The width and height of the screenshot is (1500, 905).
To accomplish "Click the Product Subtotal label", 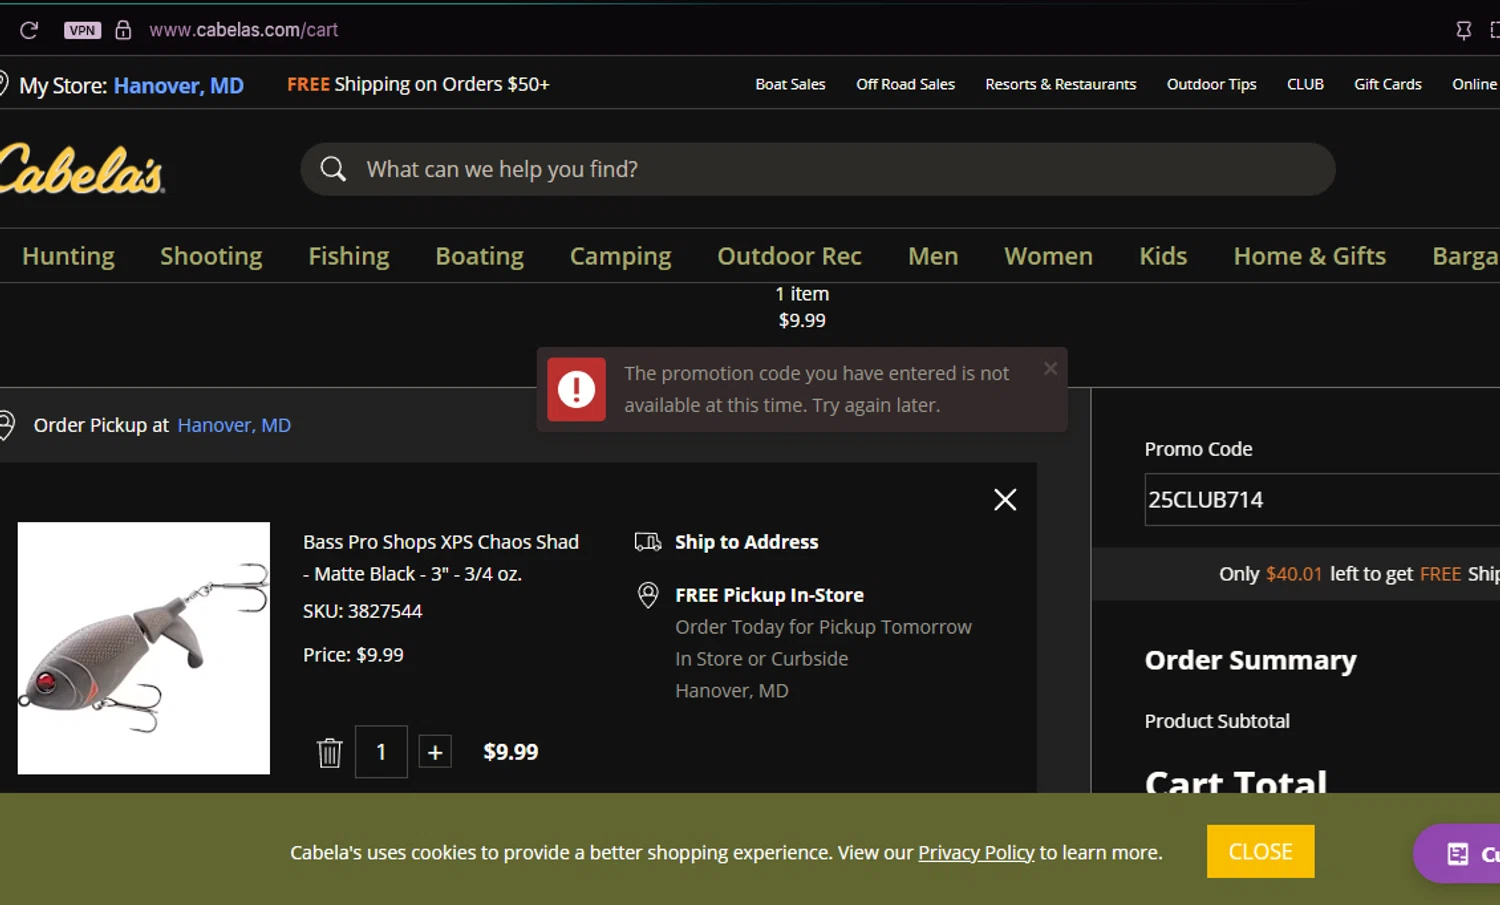I will click(x=1217, y=721).
